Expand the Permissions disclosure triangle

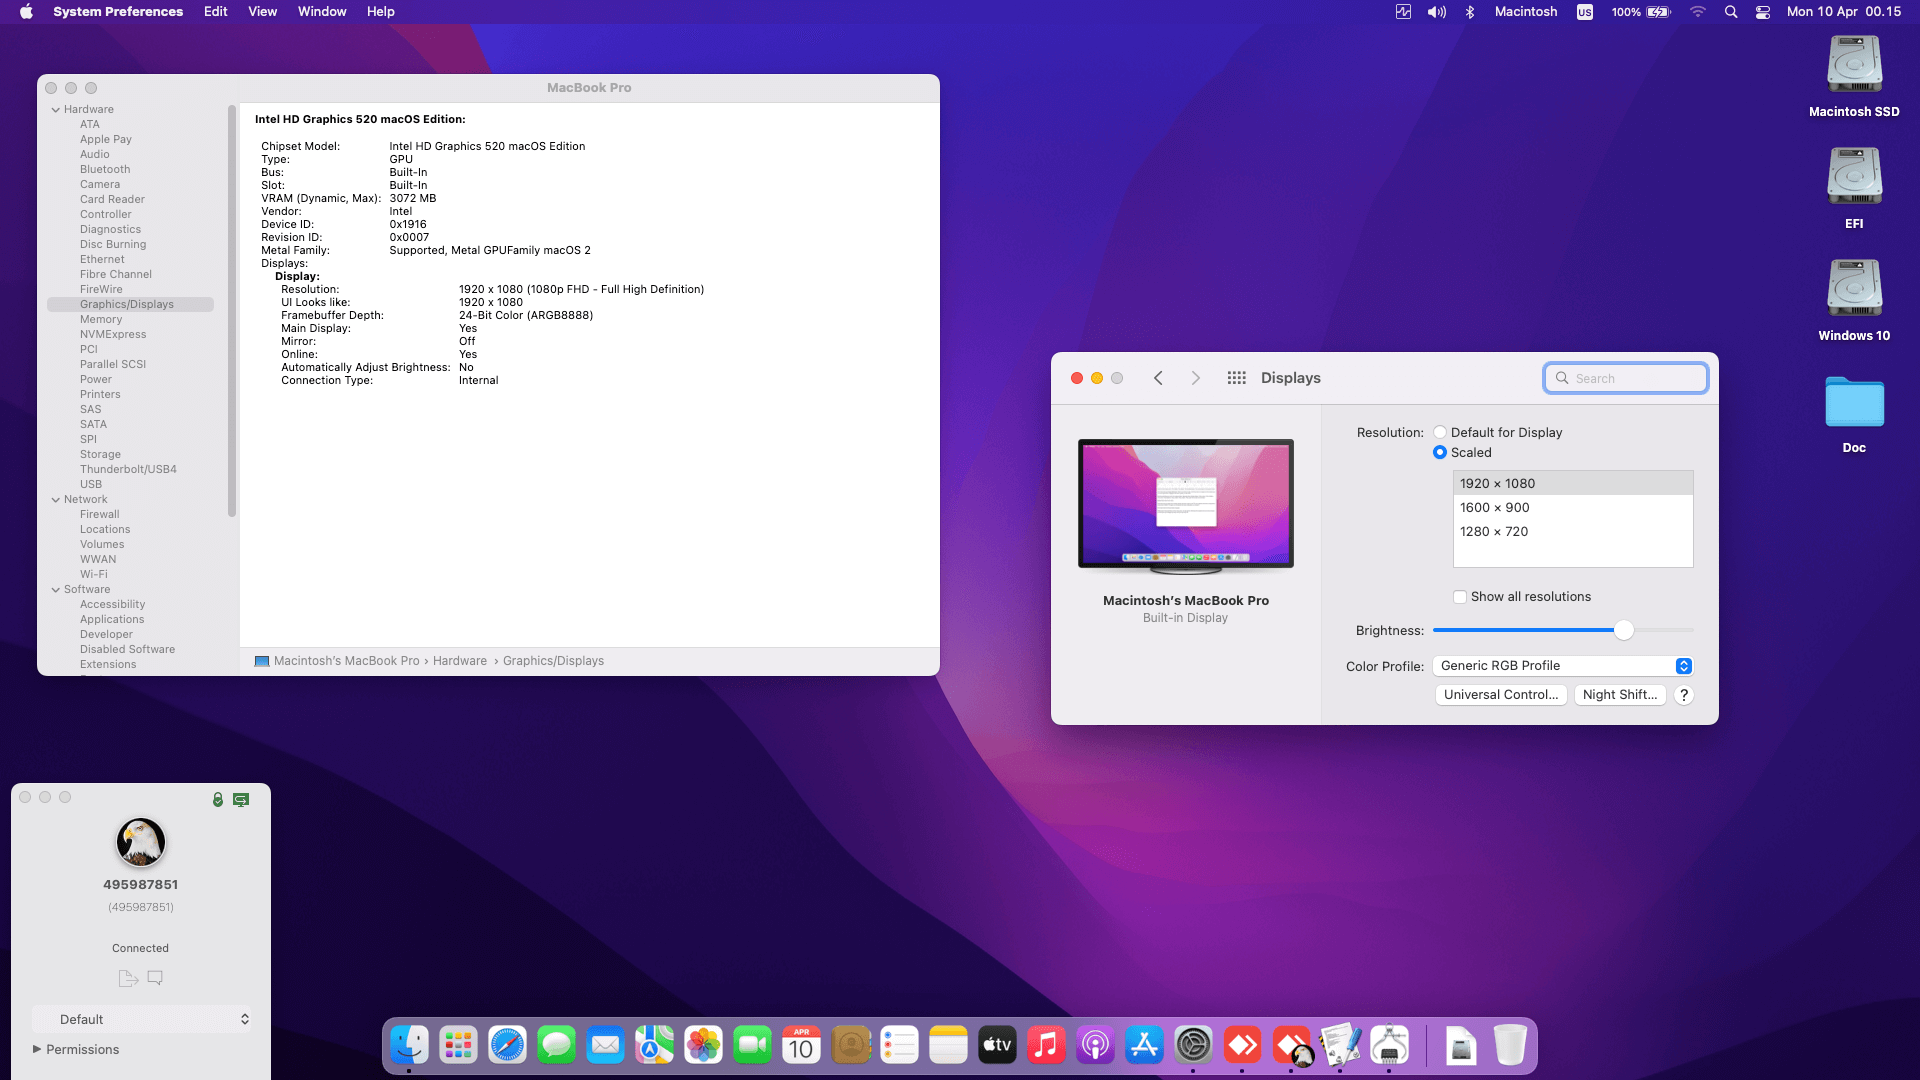pos(37,1049)
